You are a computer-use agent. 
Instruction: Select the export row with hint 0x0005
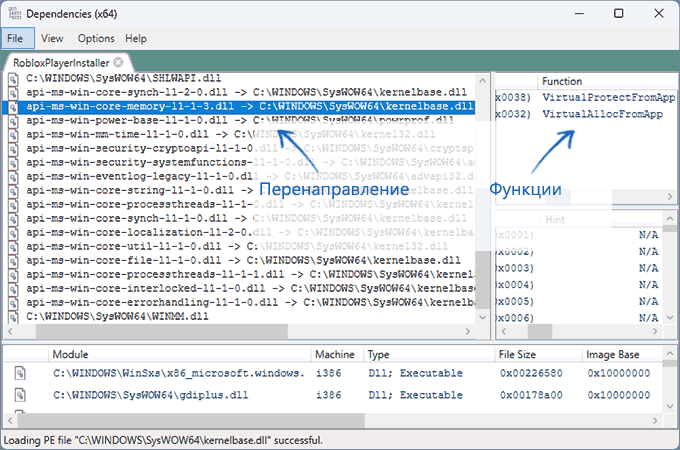coord(579,302)
